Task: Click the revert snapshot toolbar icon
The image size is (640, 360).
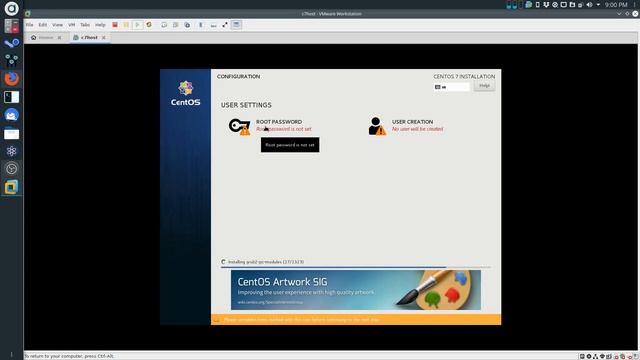Action: pyautogui.click(x=176, y=25)
